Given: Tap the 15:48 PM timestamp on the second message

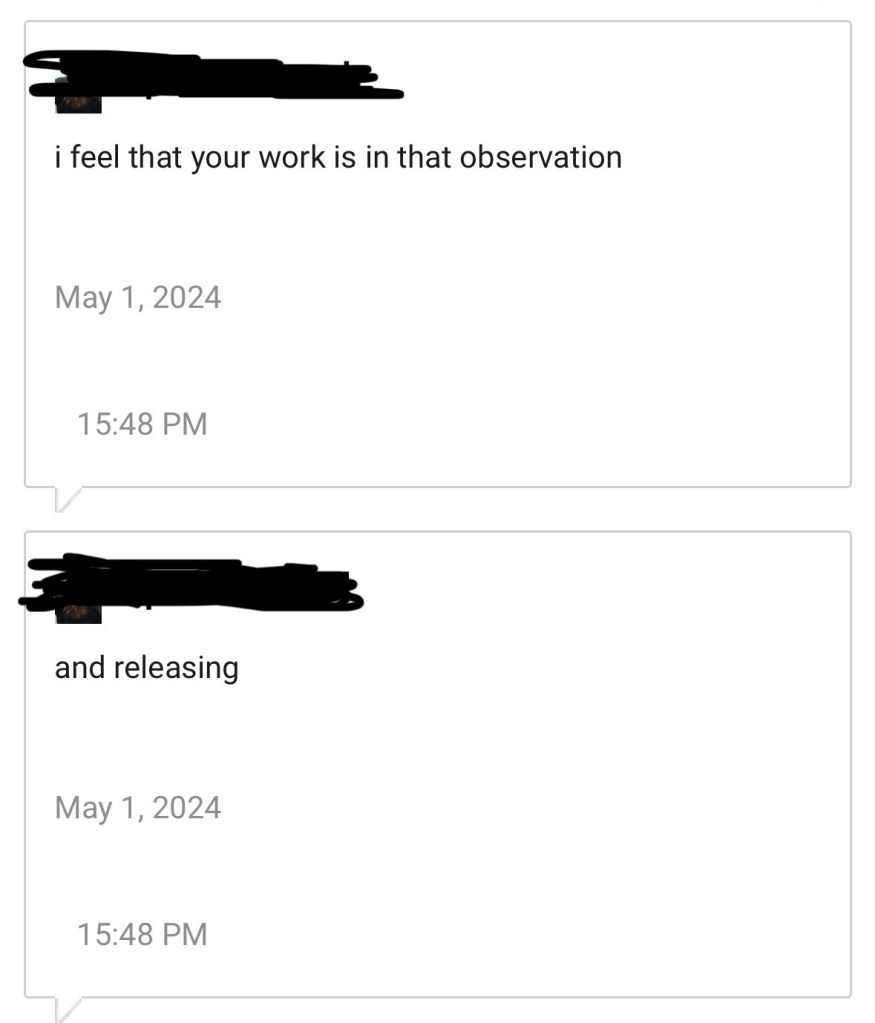Looking at the screenshot, I should tap(142, 934).
